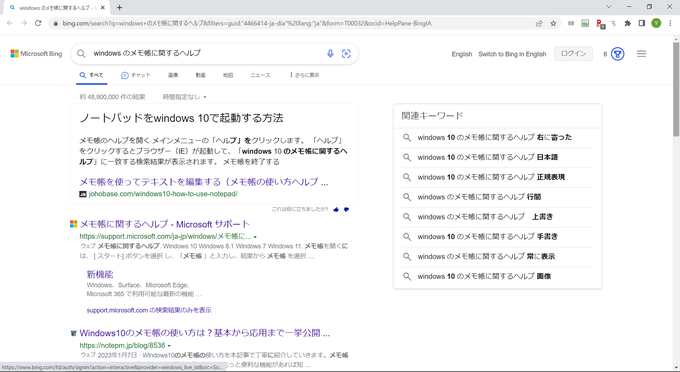680x372 pixels.
Task: Switch to the 画像 tab
Action: point(173,75)
